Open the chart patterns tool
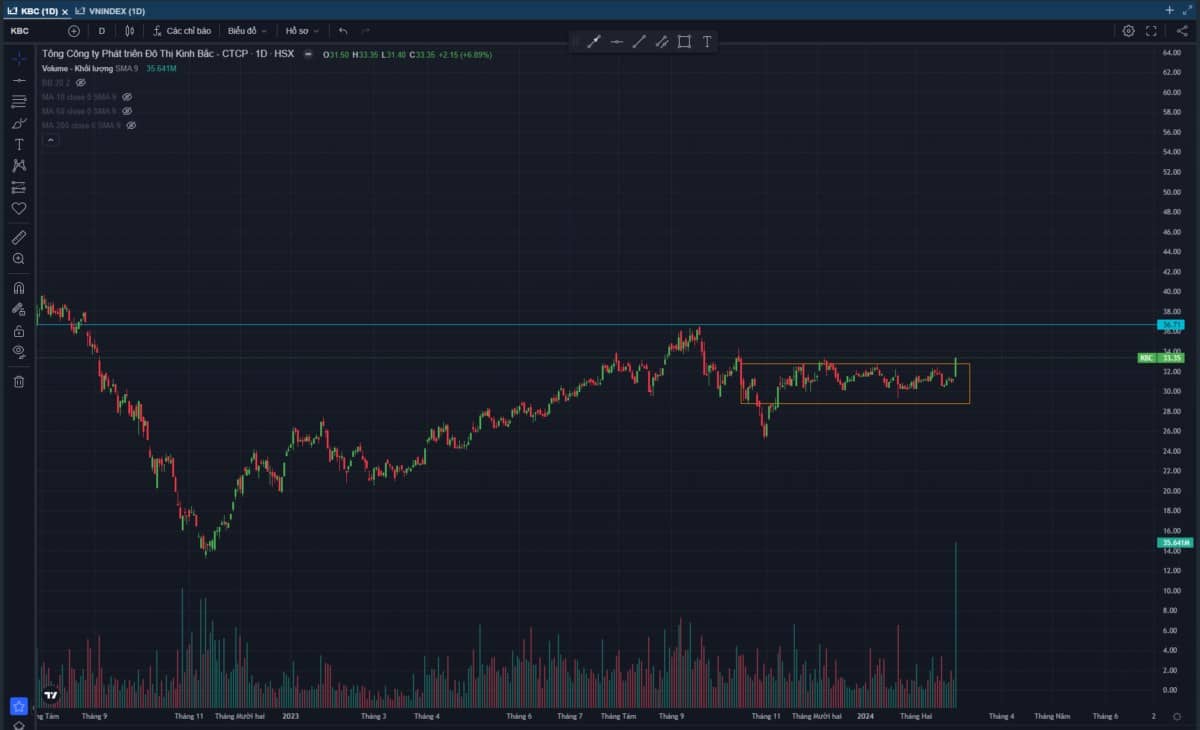1200x730 pixels. pos(19,166)
